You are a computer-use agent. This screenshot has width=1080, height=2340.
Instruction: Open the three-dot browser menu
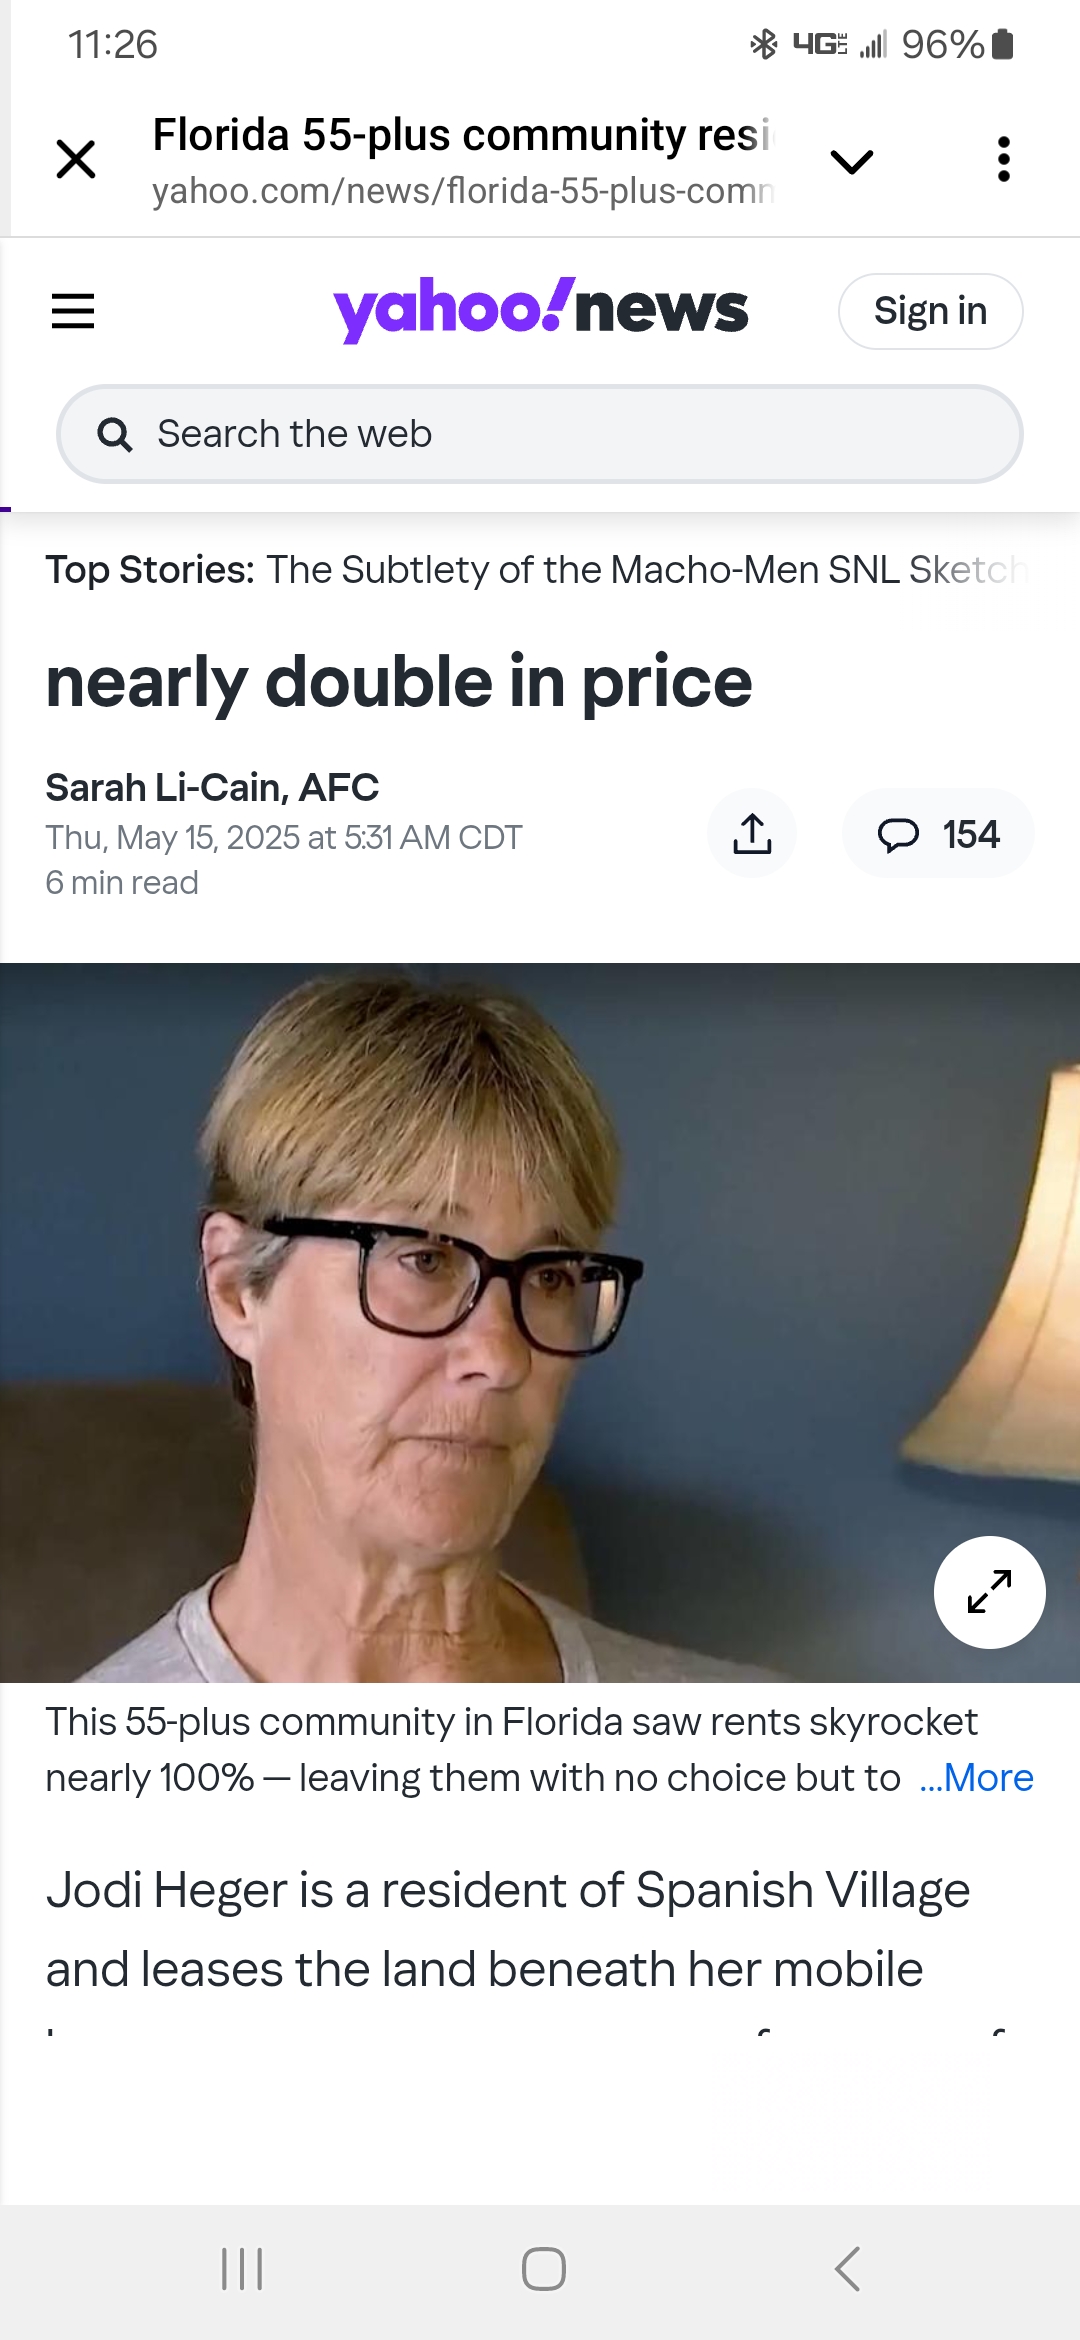click(1004, 160)
